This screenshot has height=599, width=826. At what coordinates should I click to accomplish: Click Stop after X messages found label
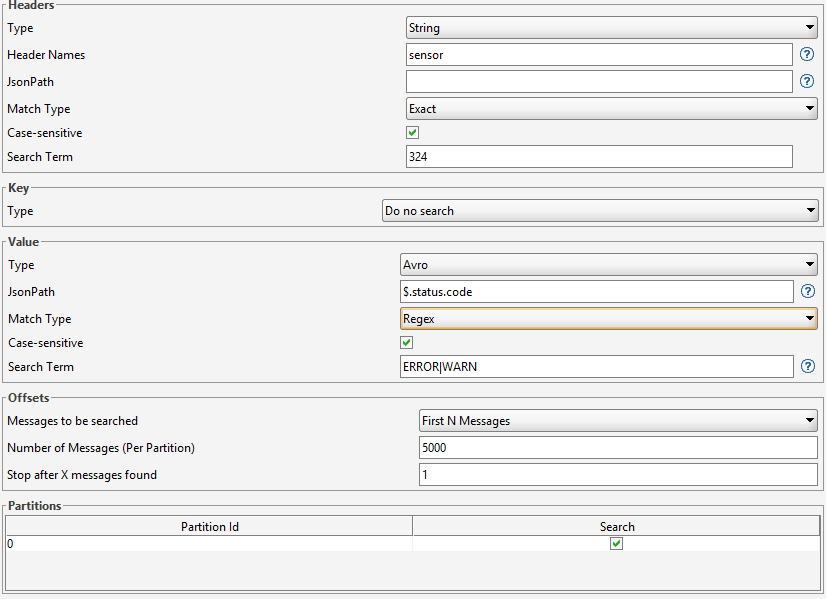(82, 475)
